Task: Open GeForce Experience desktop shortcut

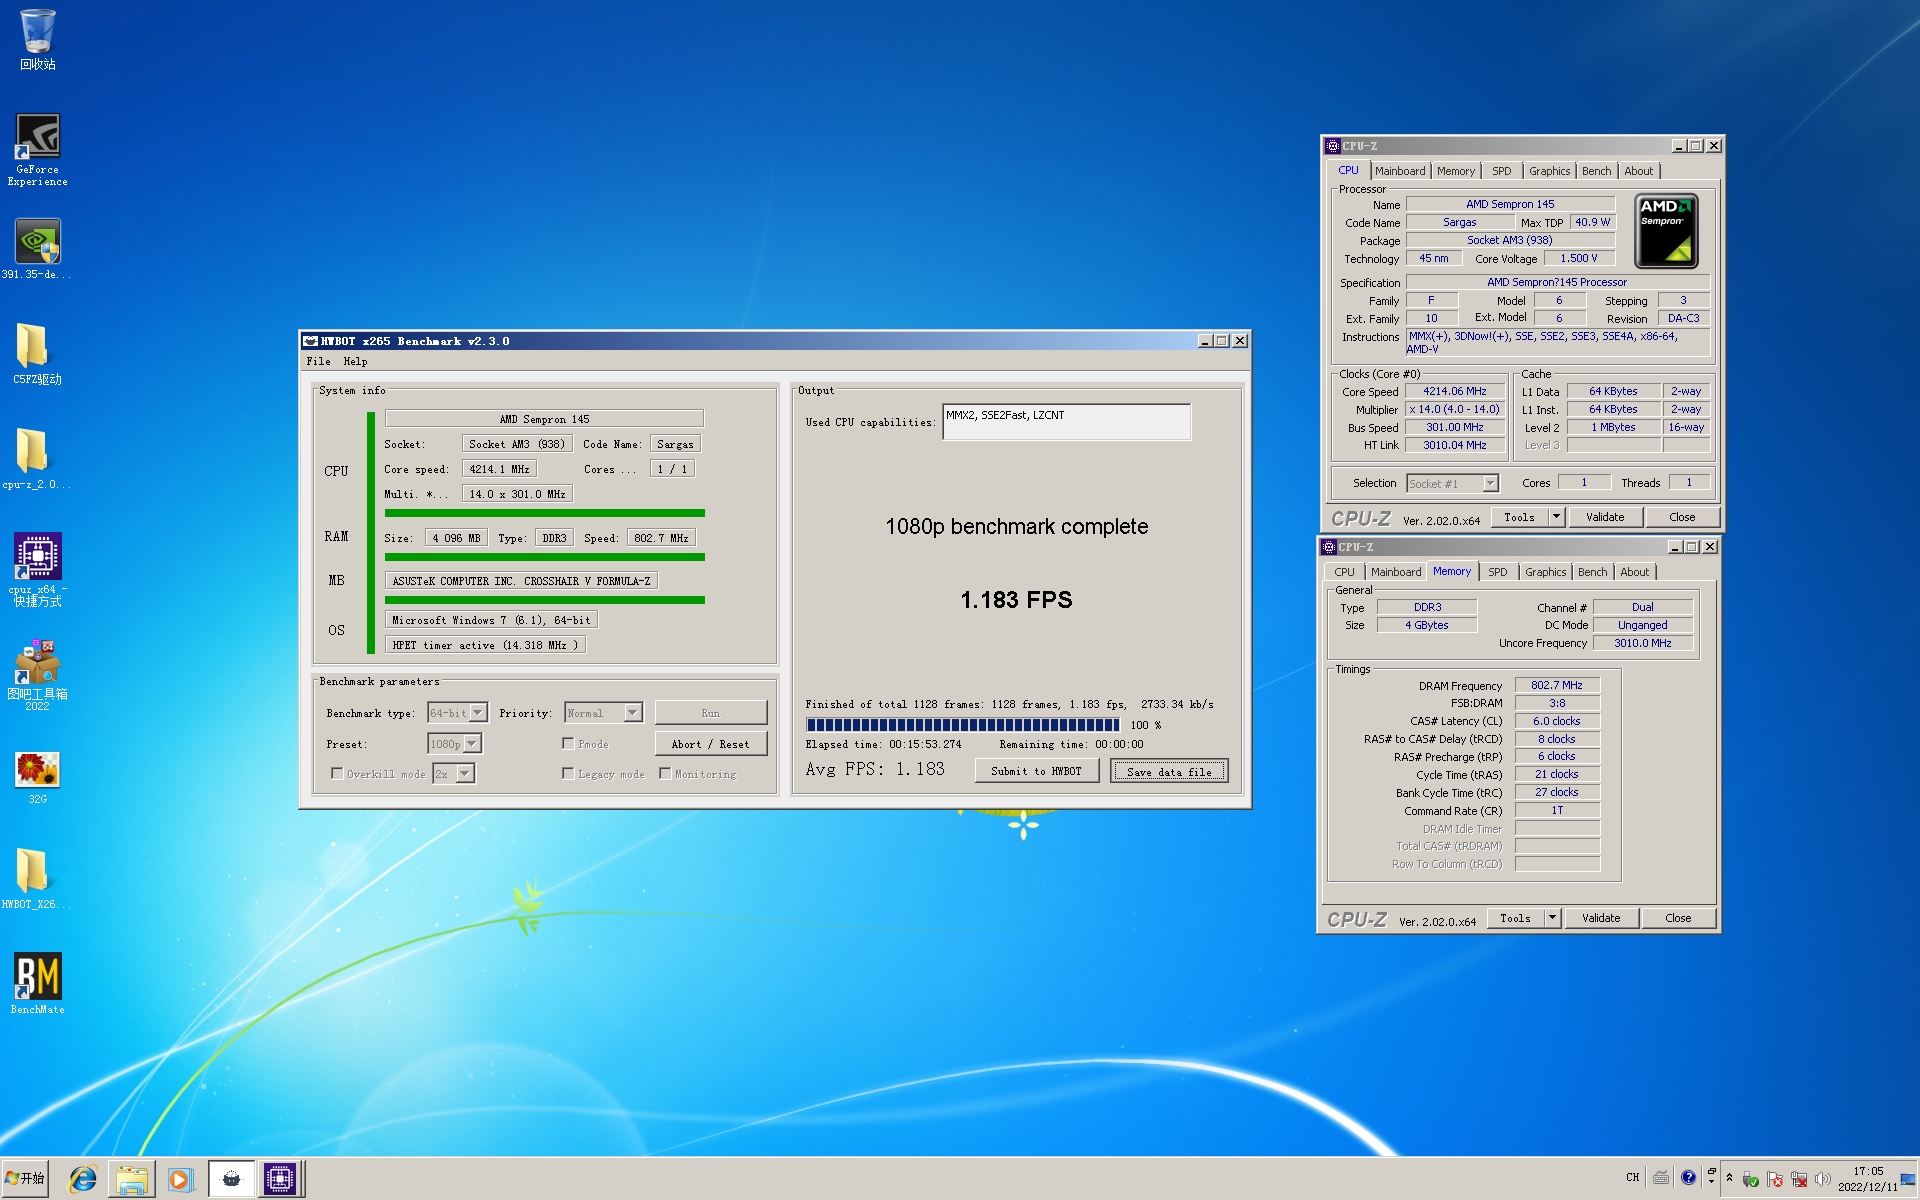Action: (x=37, y=150)
